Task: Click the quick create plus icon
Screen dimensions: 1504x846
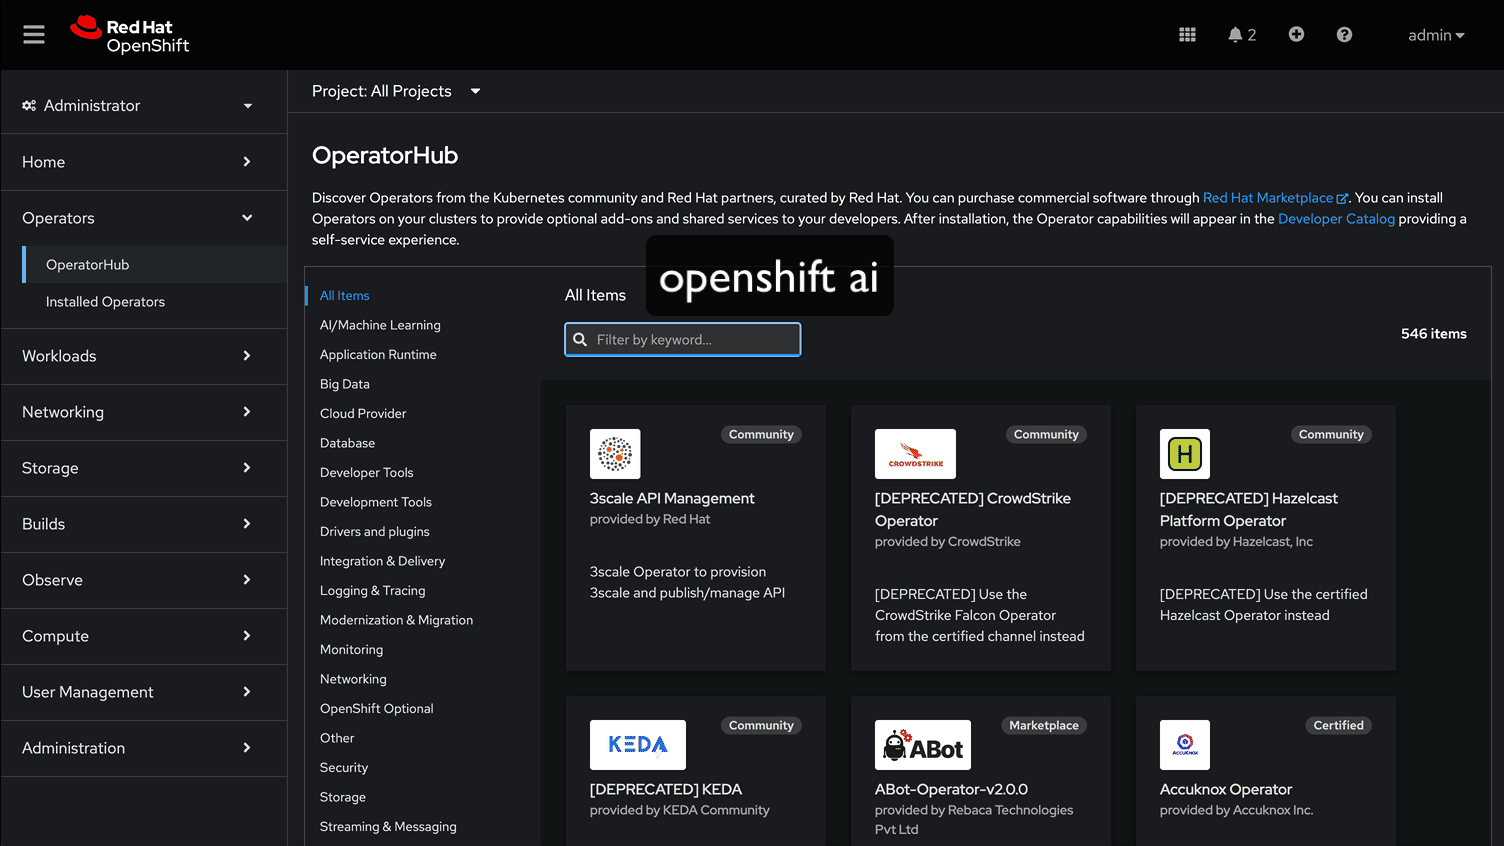Action: pyautogui.click(x=1296, y=34)
